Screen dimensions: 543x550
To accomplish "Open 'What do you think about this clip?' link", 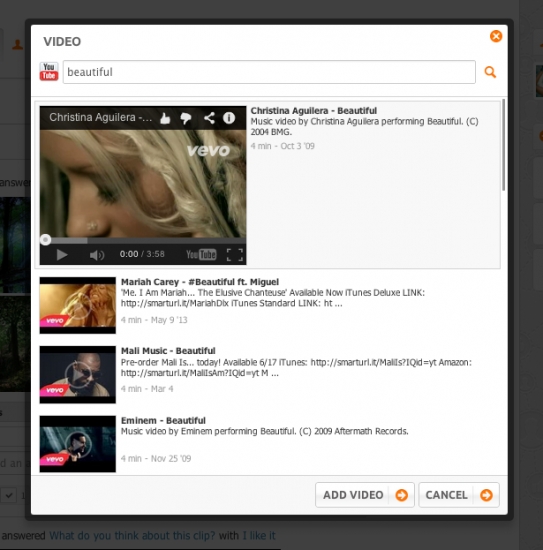I will pyautogui.click(x=132, y=535).
